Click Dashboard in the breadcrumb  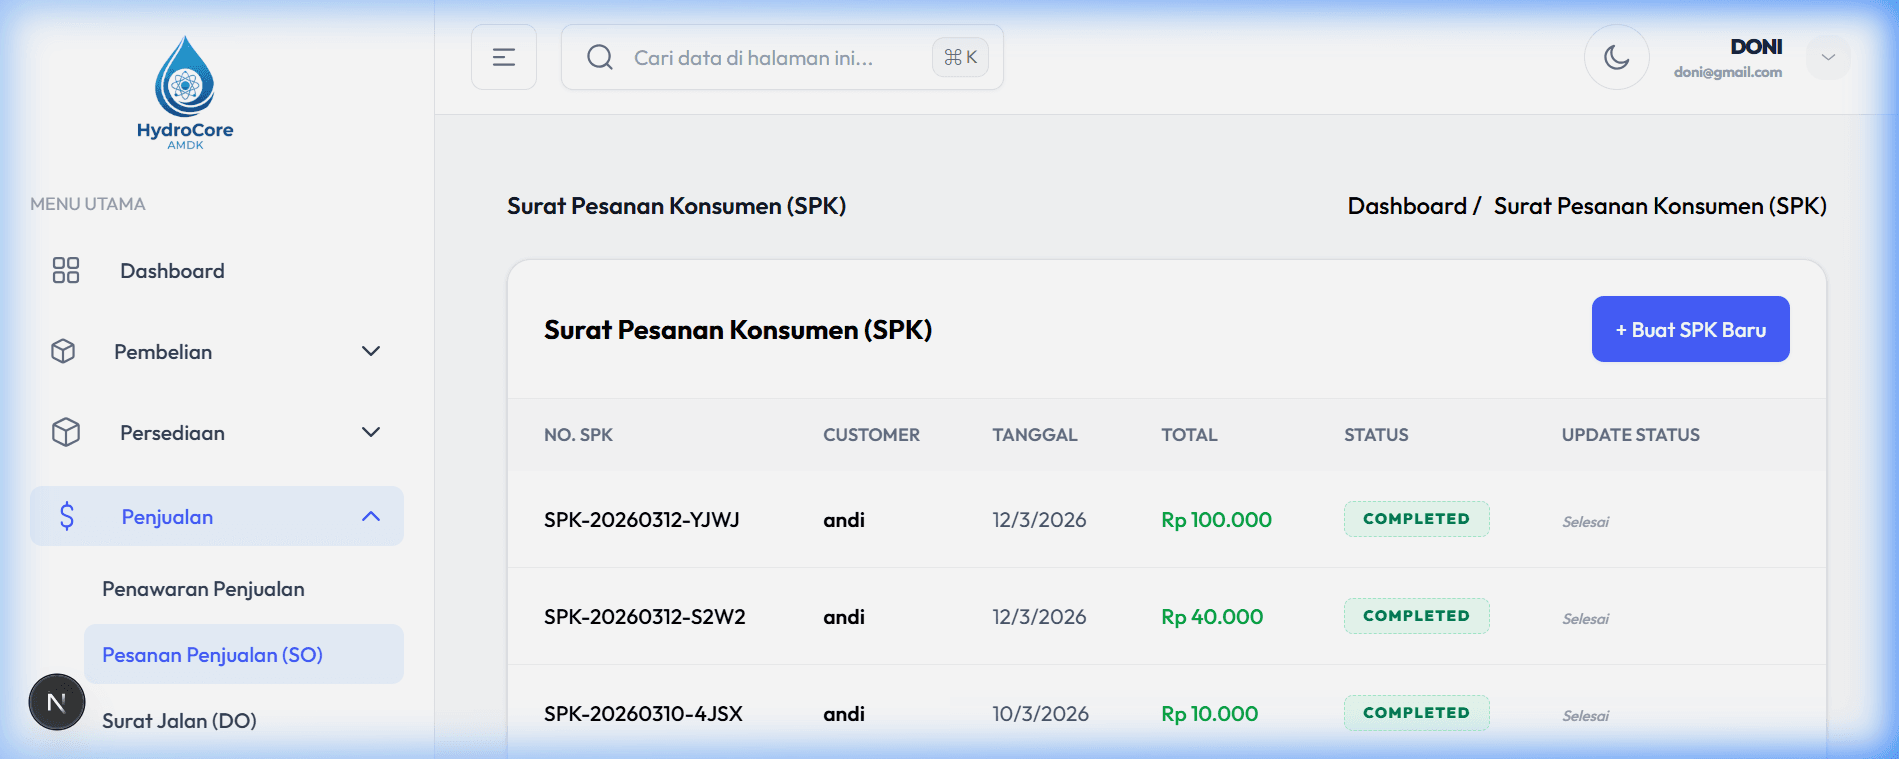[x=1407, y=206]
